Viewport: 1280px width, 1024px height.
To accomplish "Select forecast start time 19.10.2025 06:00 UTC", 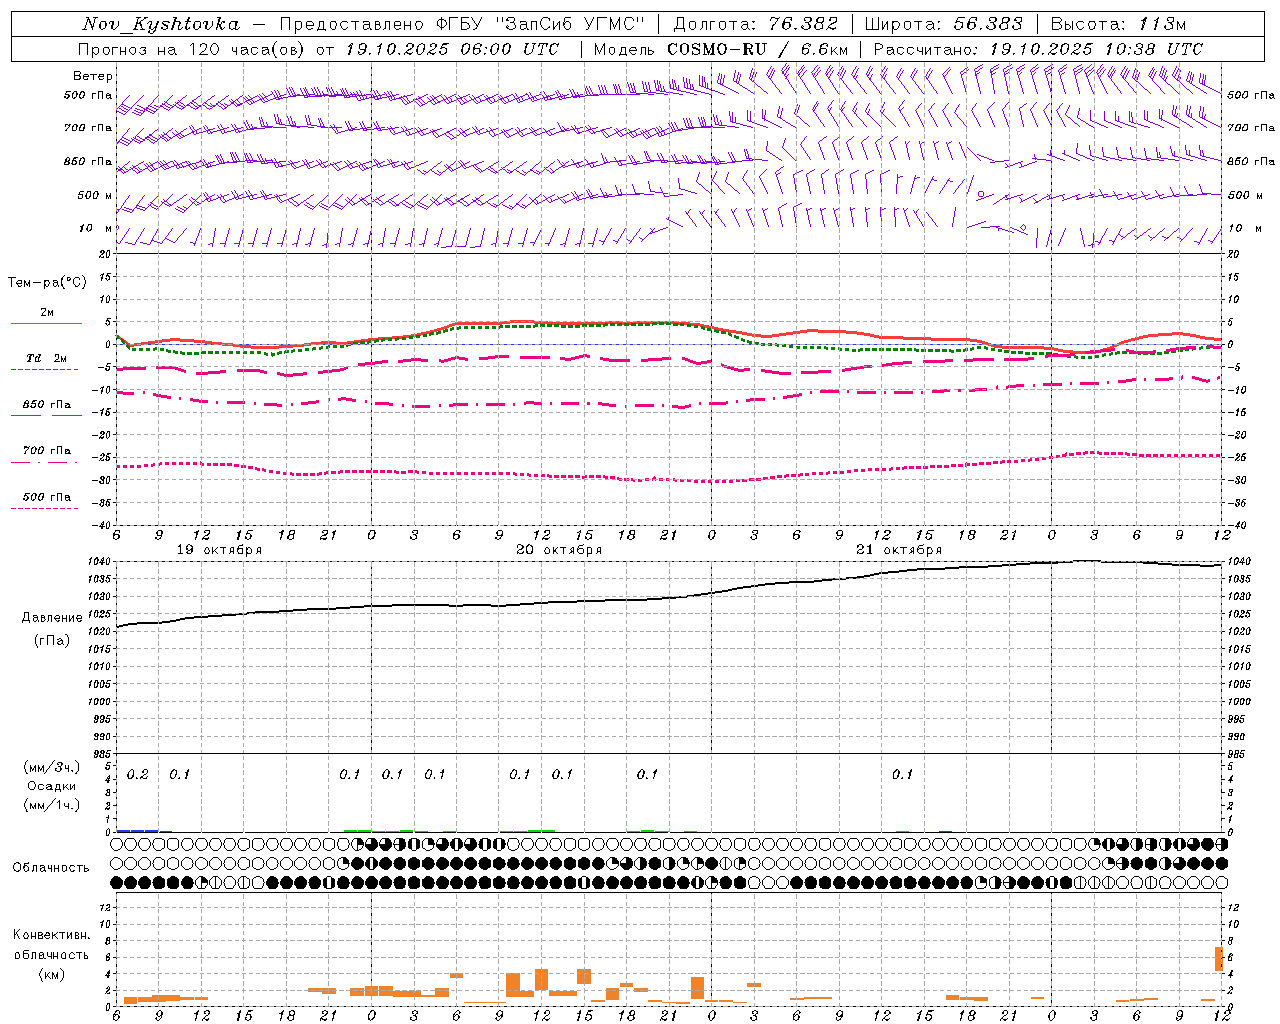I will [x=452, y=49].
